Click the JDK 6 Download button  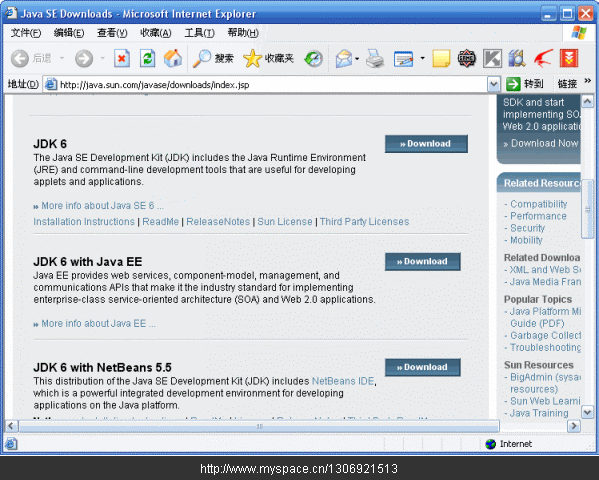click(426, 144)
